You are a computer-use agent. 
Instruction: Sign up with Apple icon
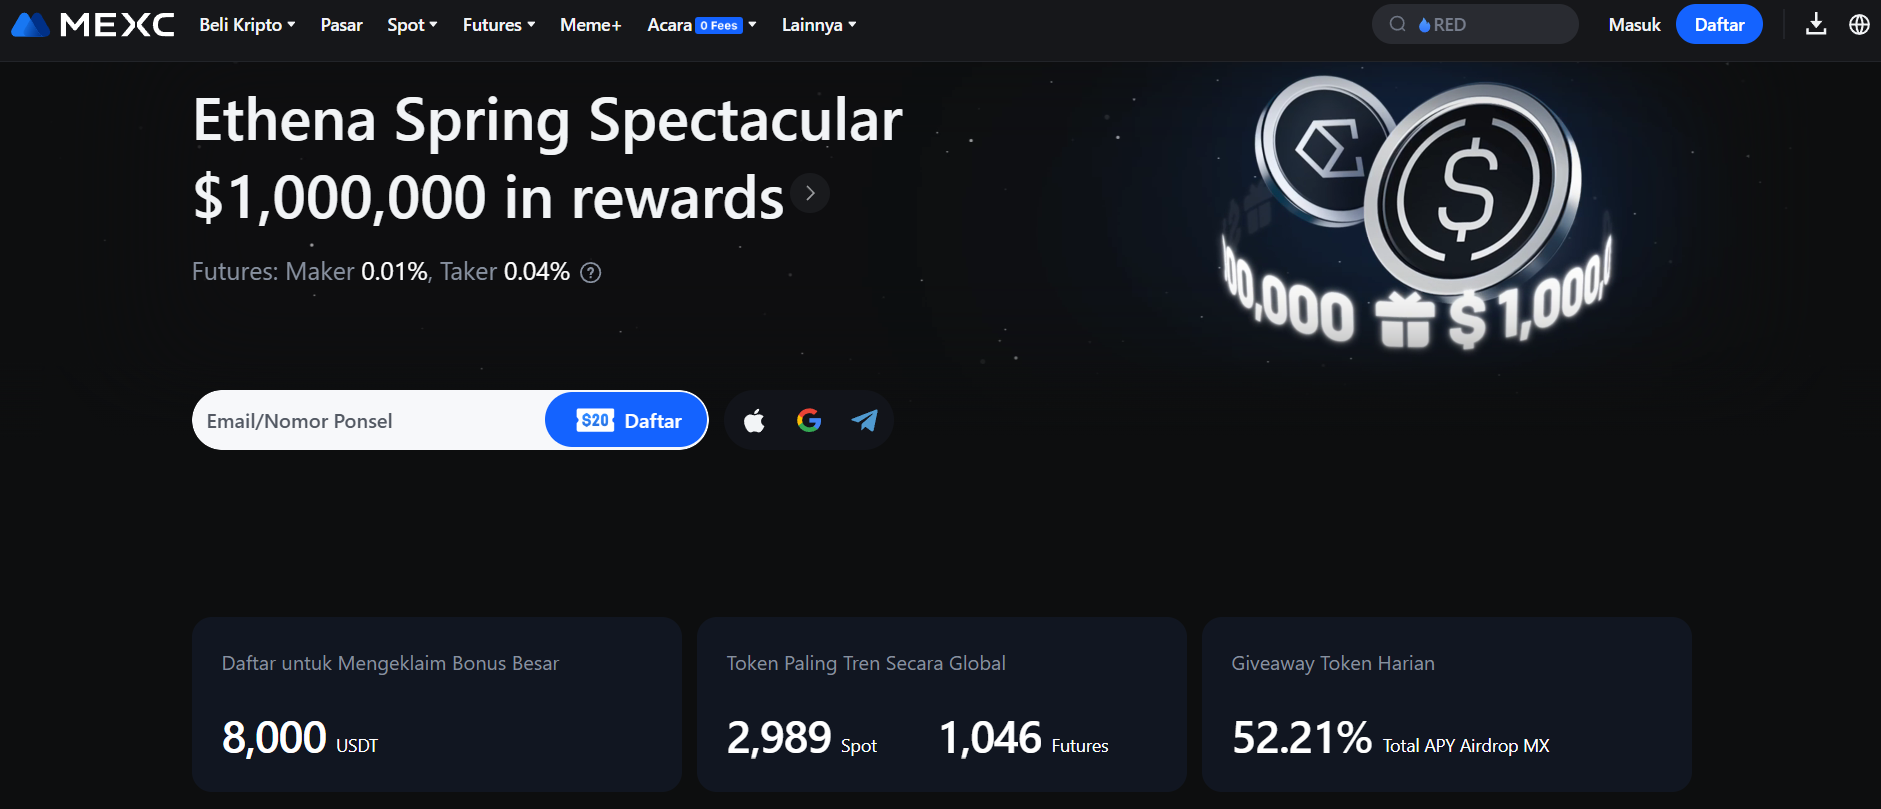[754, 421]
